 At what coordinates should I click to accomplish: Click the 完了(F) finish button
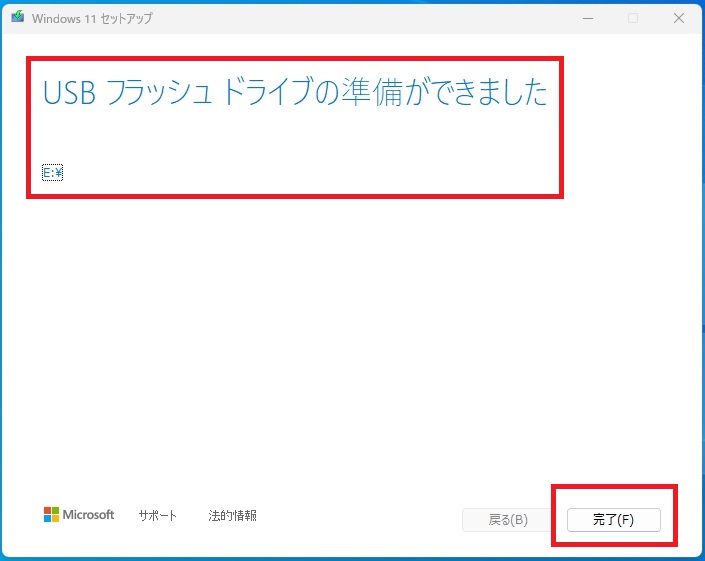point(614,520)
